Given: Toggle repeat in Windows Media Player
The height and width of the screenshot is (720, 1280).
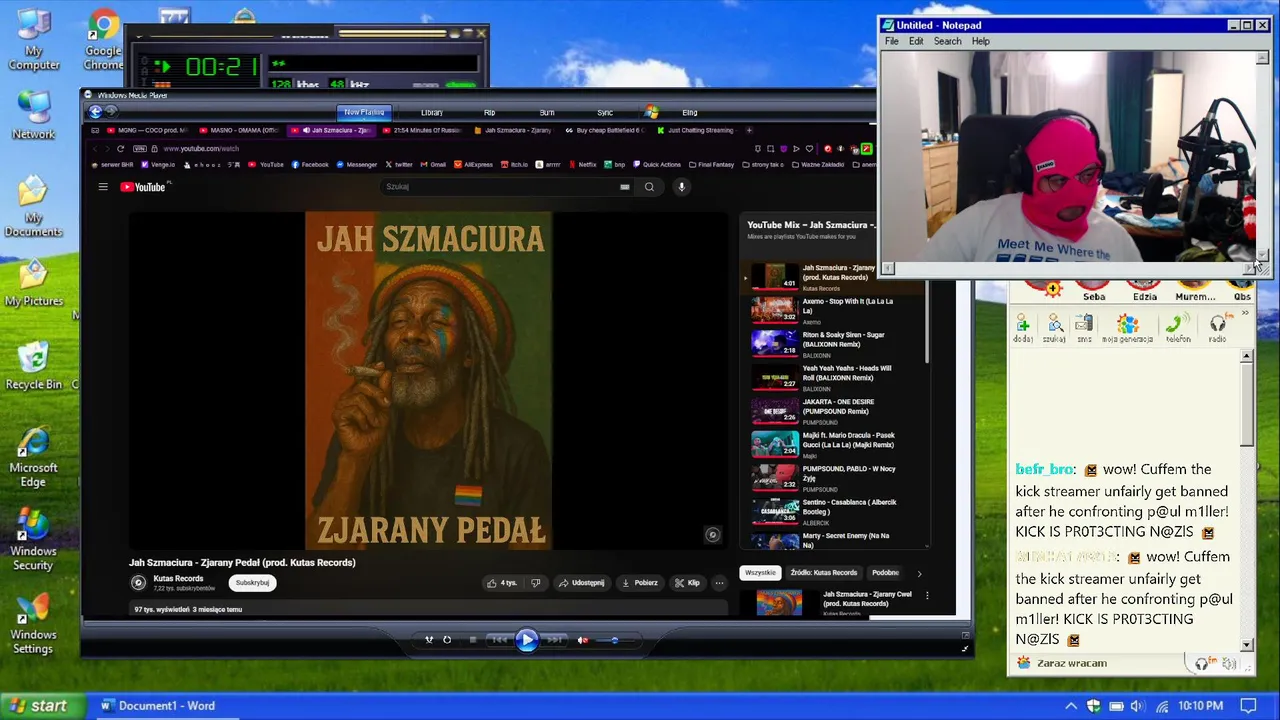Looking at the screenshot, I should pos(447,640).
